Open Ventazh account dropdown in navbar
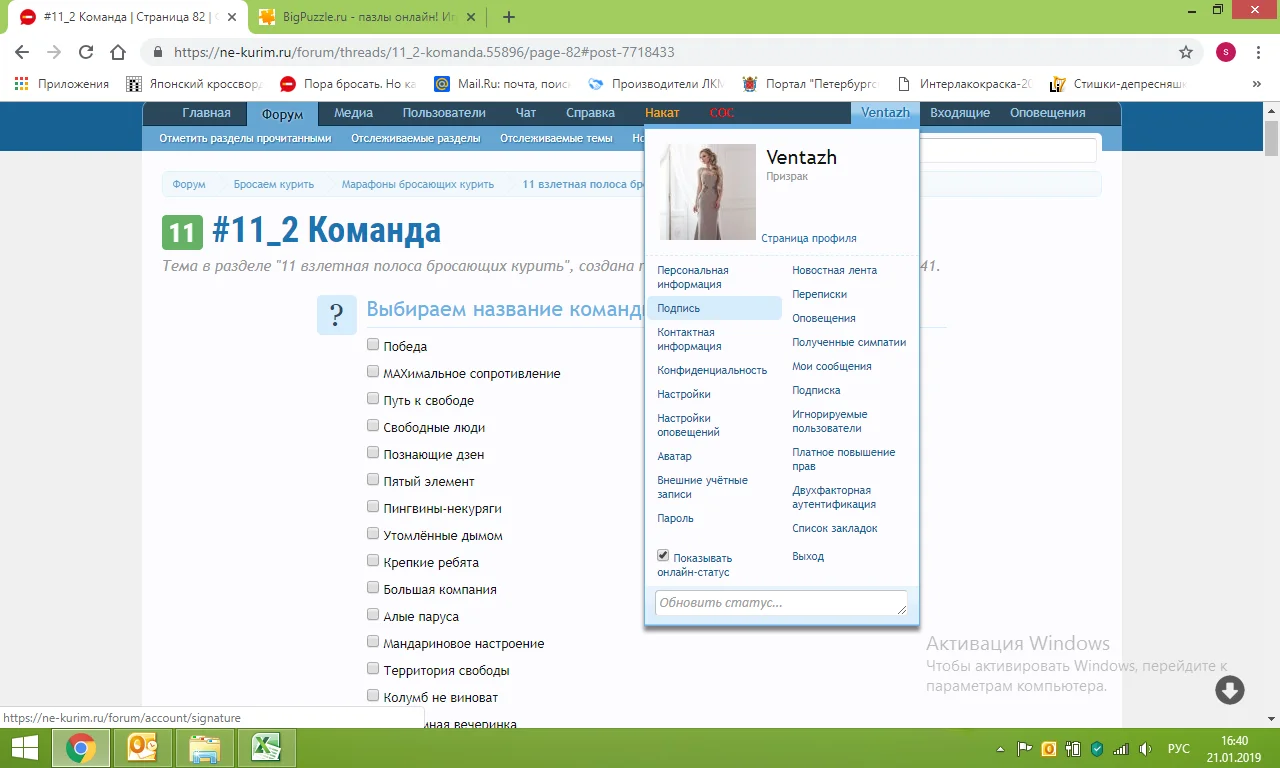 pos(885,113)
